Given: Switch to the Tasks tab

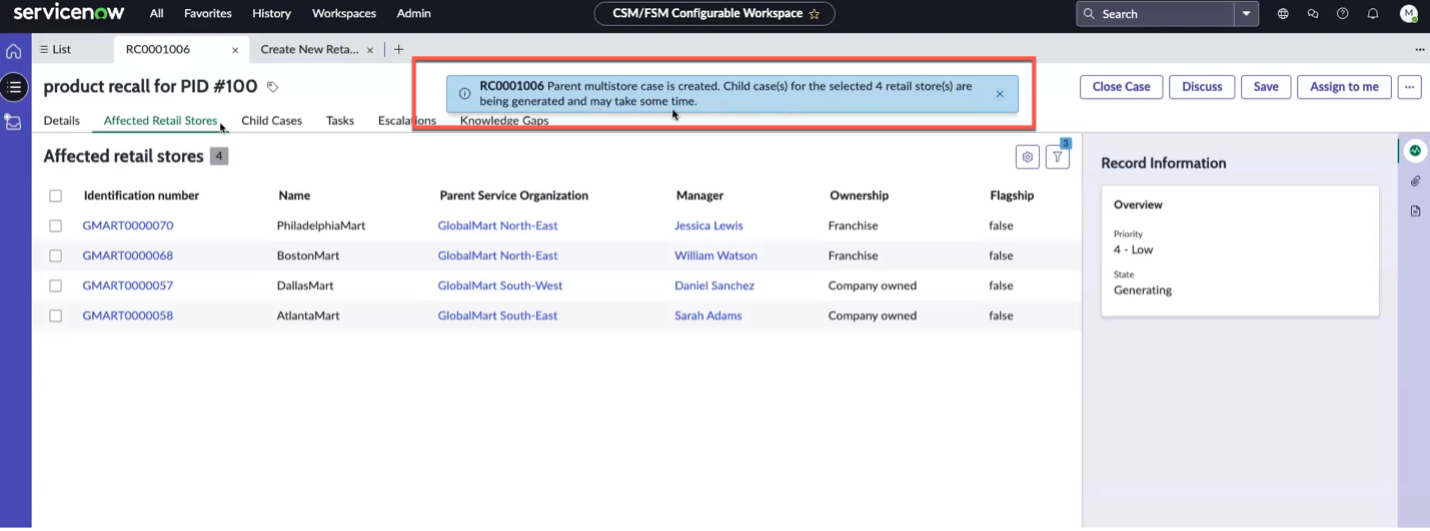Looking at the screenshot, I should [x=340, y=120].
